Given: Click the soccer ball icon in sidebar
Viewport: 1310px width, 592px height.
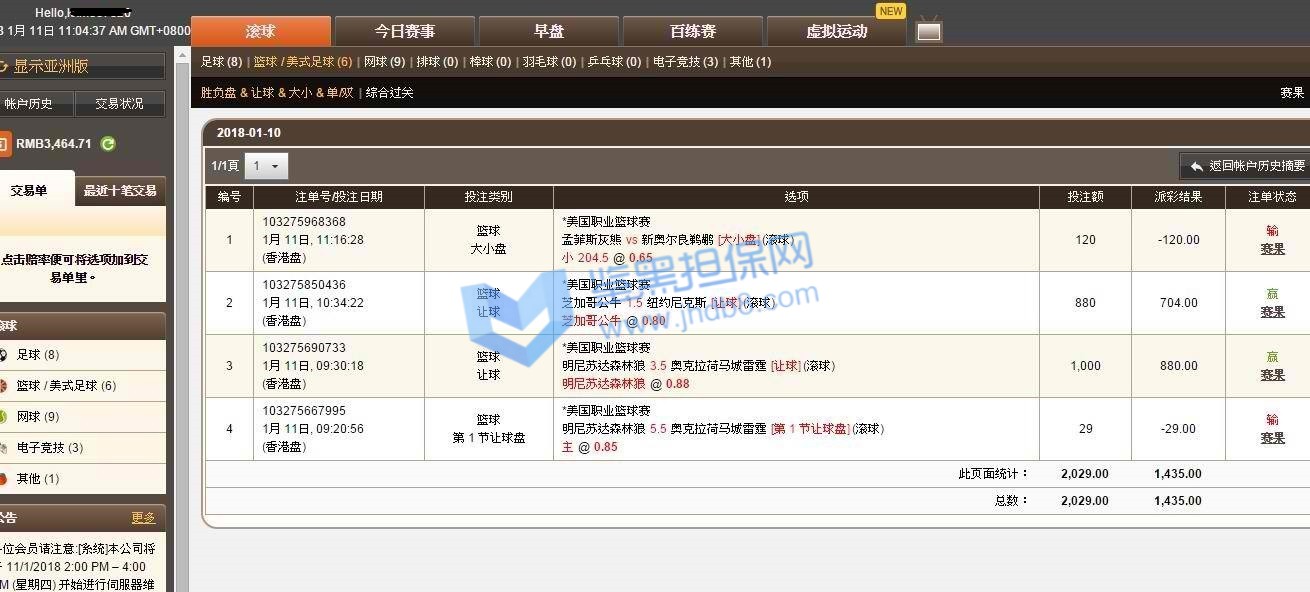Looking at the screenshot, I should point(4,355).
